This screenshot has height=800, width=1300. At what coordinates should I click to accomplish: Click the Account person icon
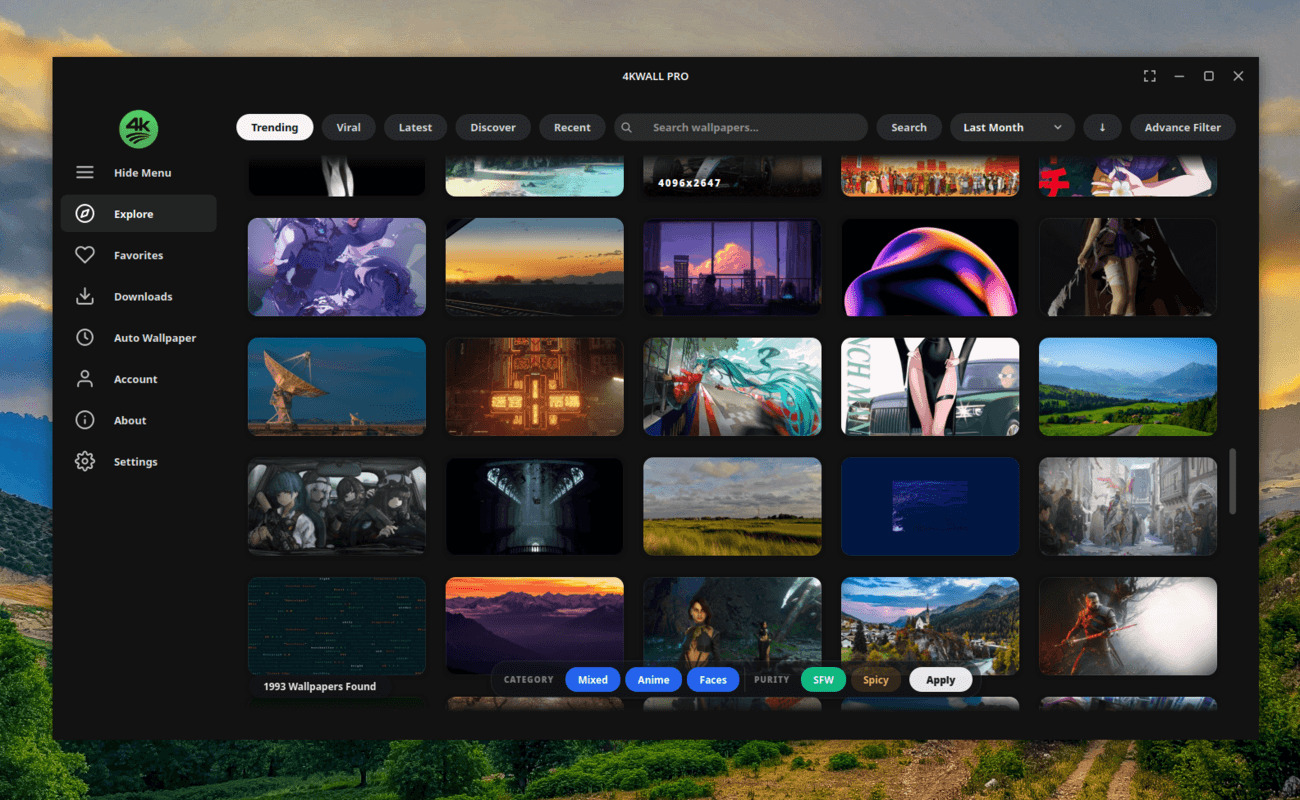[85, 379]
